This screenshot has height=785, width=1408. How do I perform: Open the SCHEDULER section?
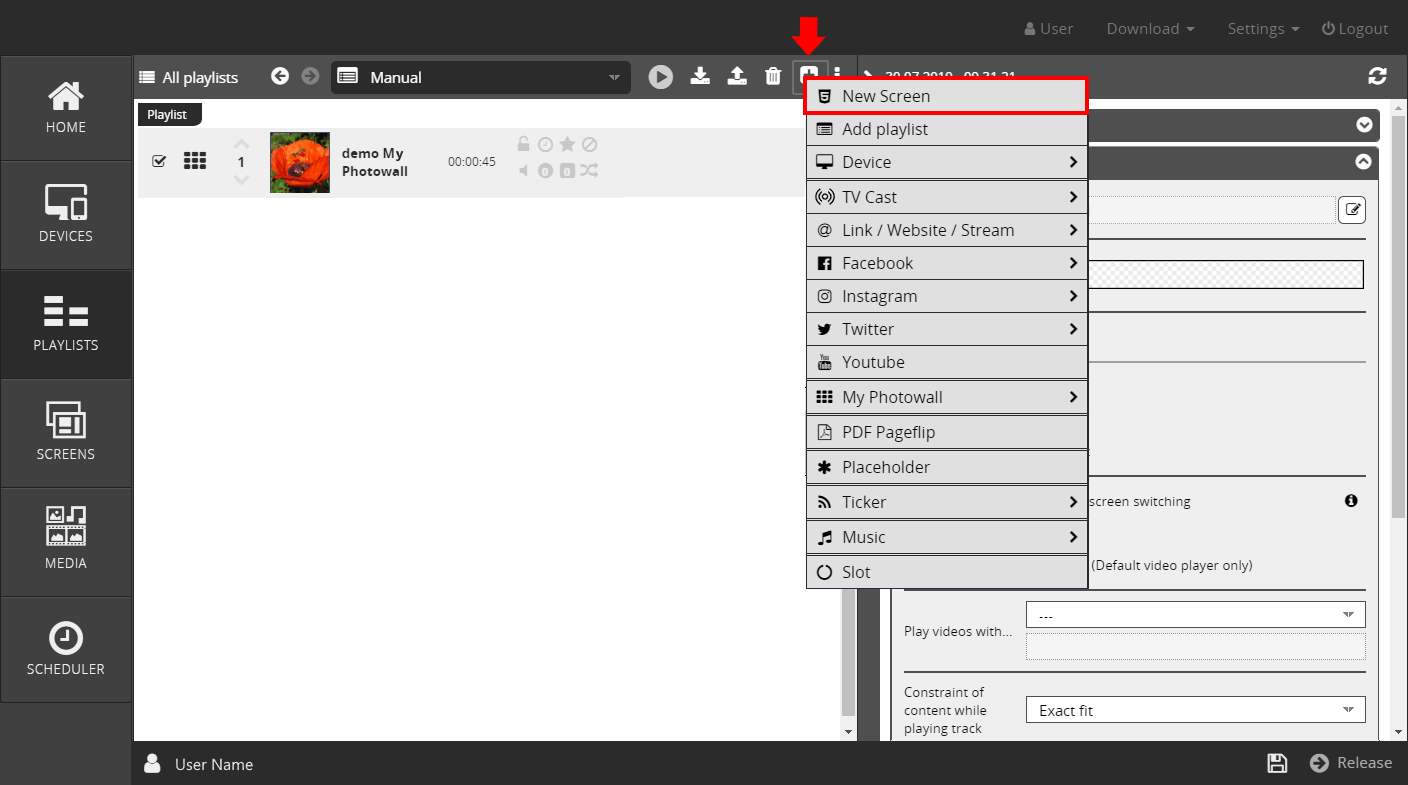point(66,650)
